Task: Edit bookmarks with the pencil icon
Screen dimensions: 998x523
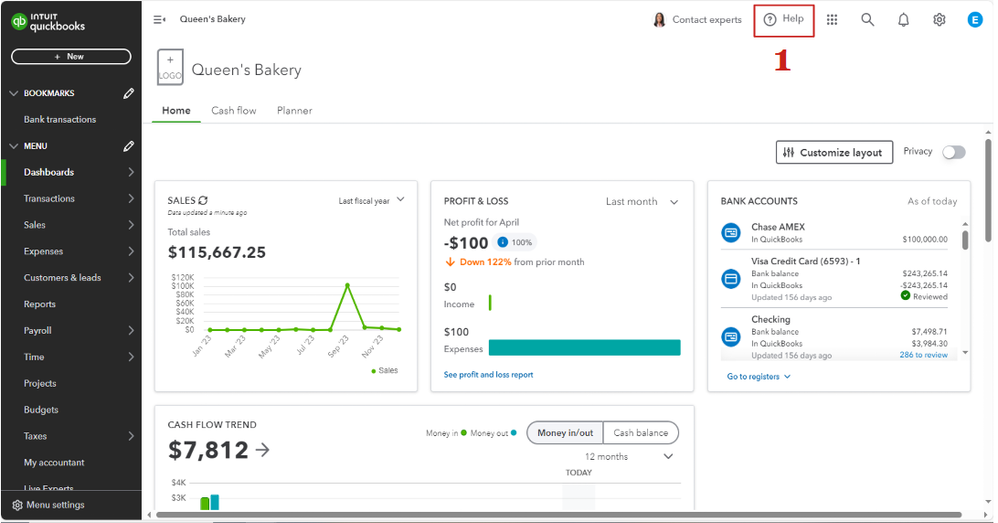Action: (128, 93)
